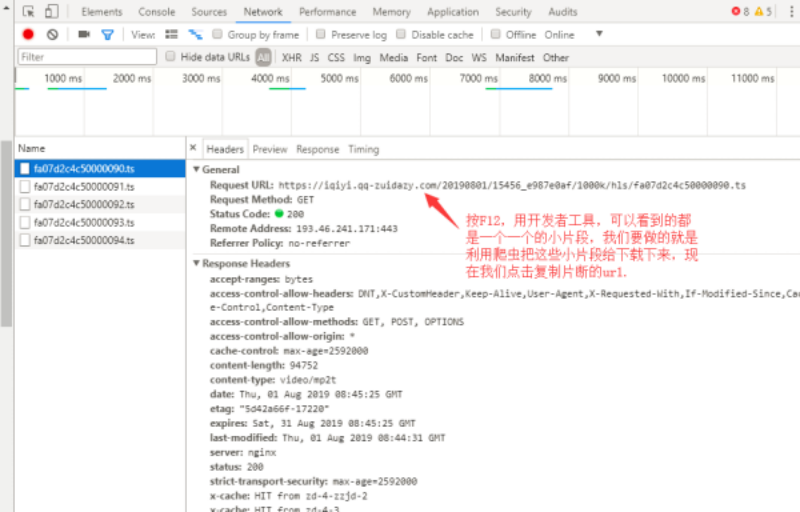
Task: Click the capture screenshots camera icon
Action: 84,34
